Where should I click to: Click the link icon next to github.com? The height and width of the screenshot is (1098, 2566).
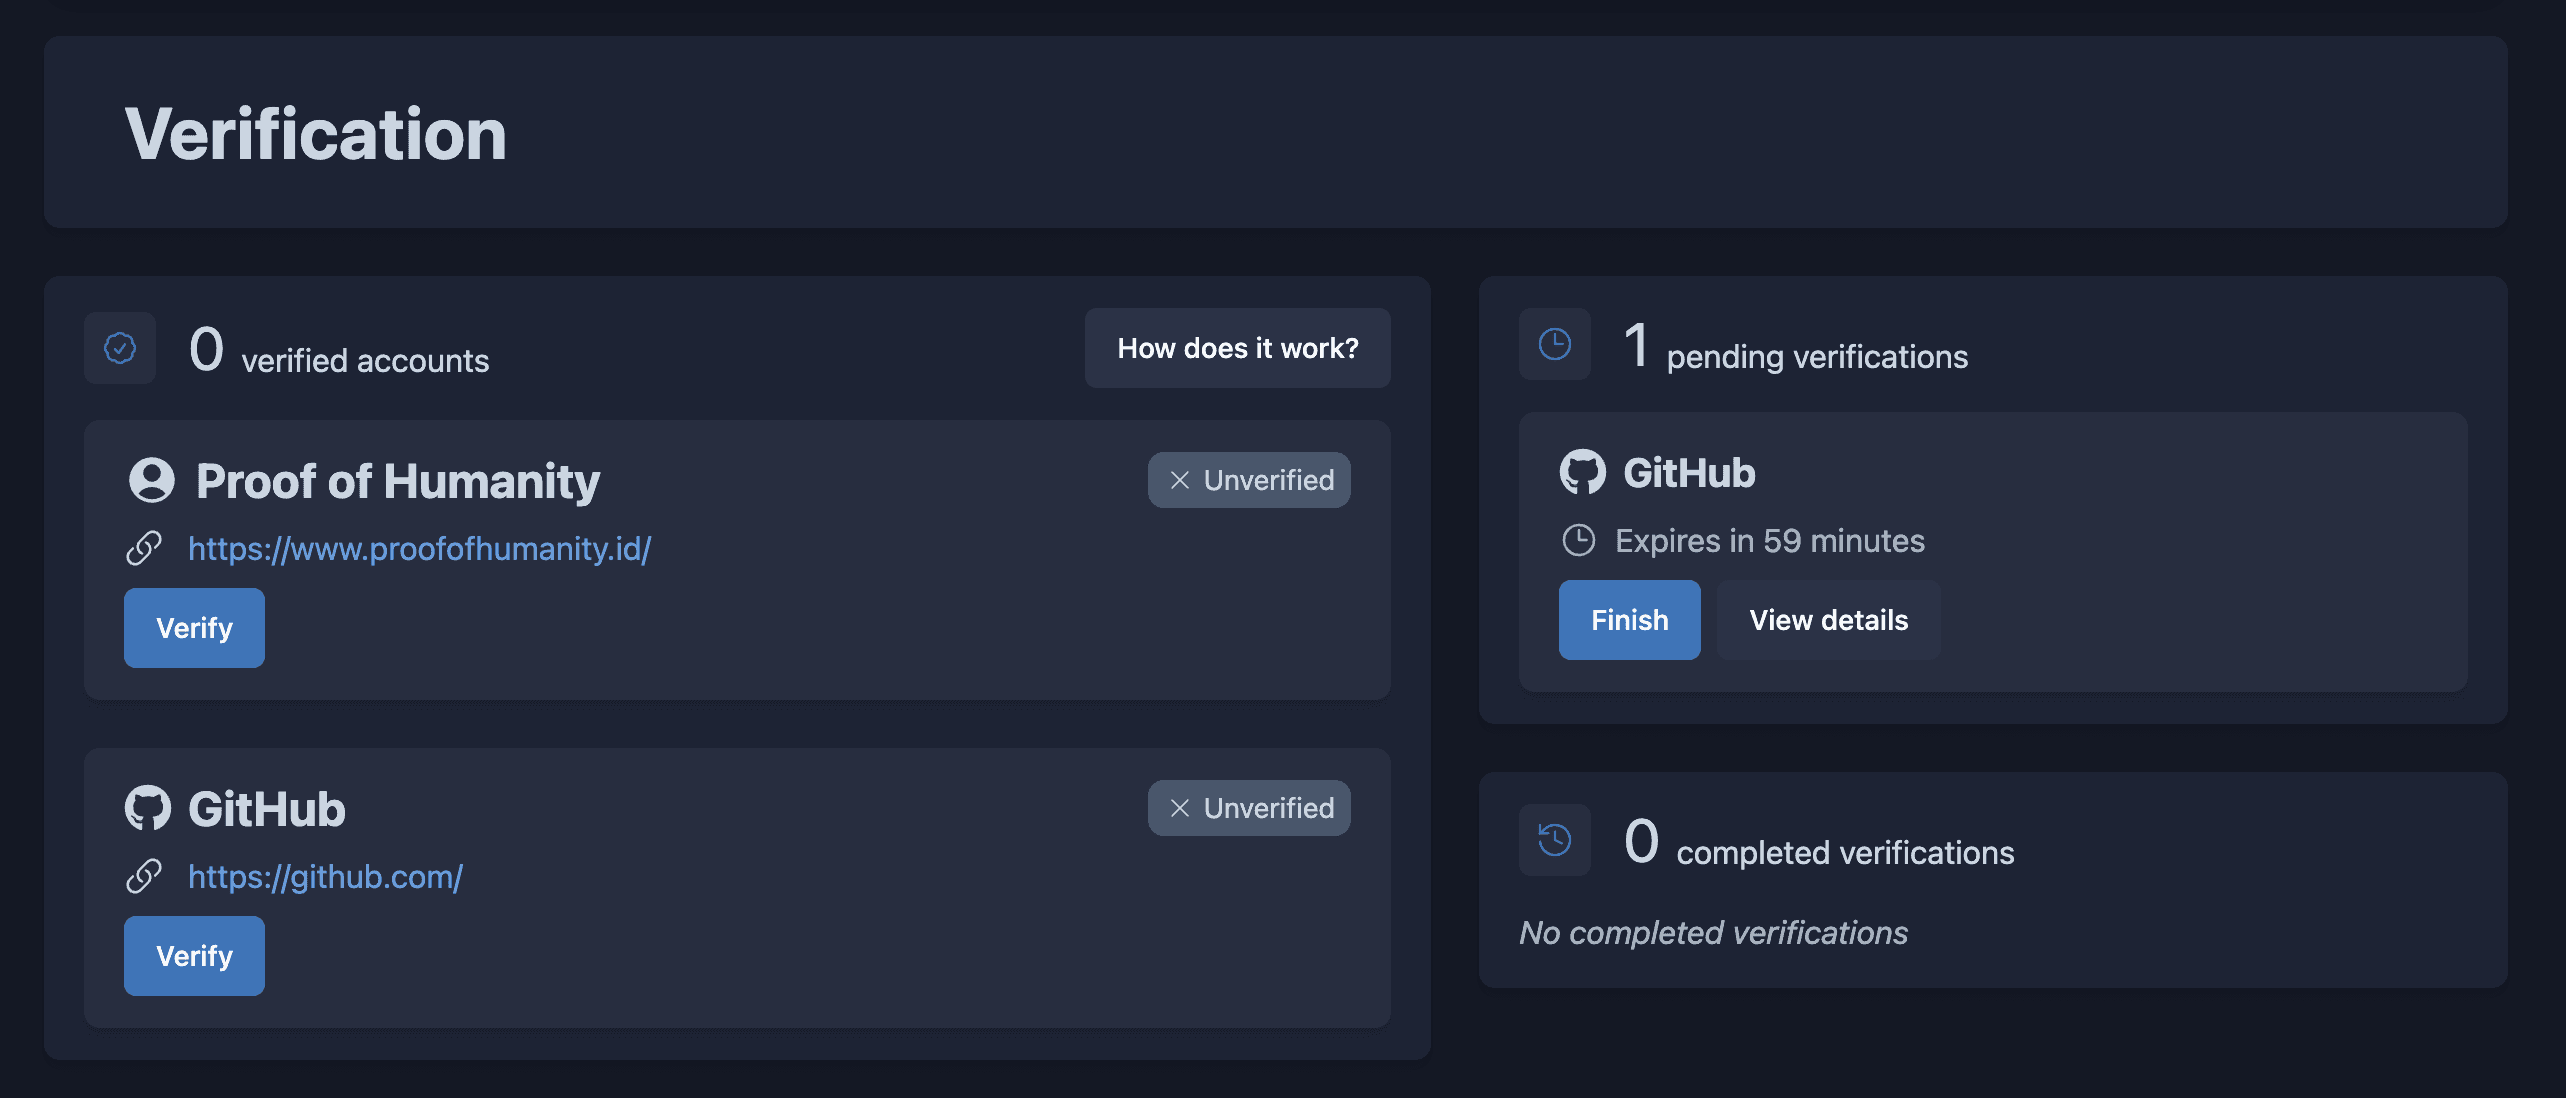coord(142,874)
